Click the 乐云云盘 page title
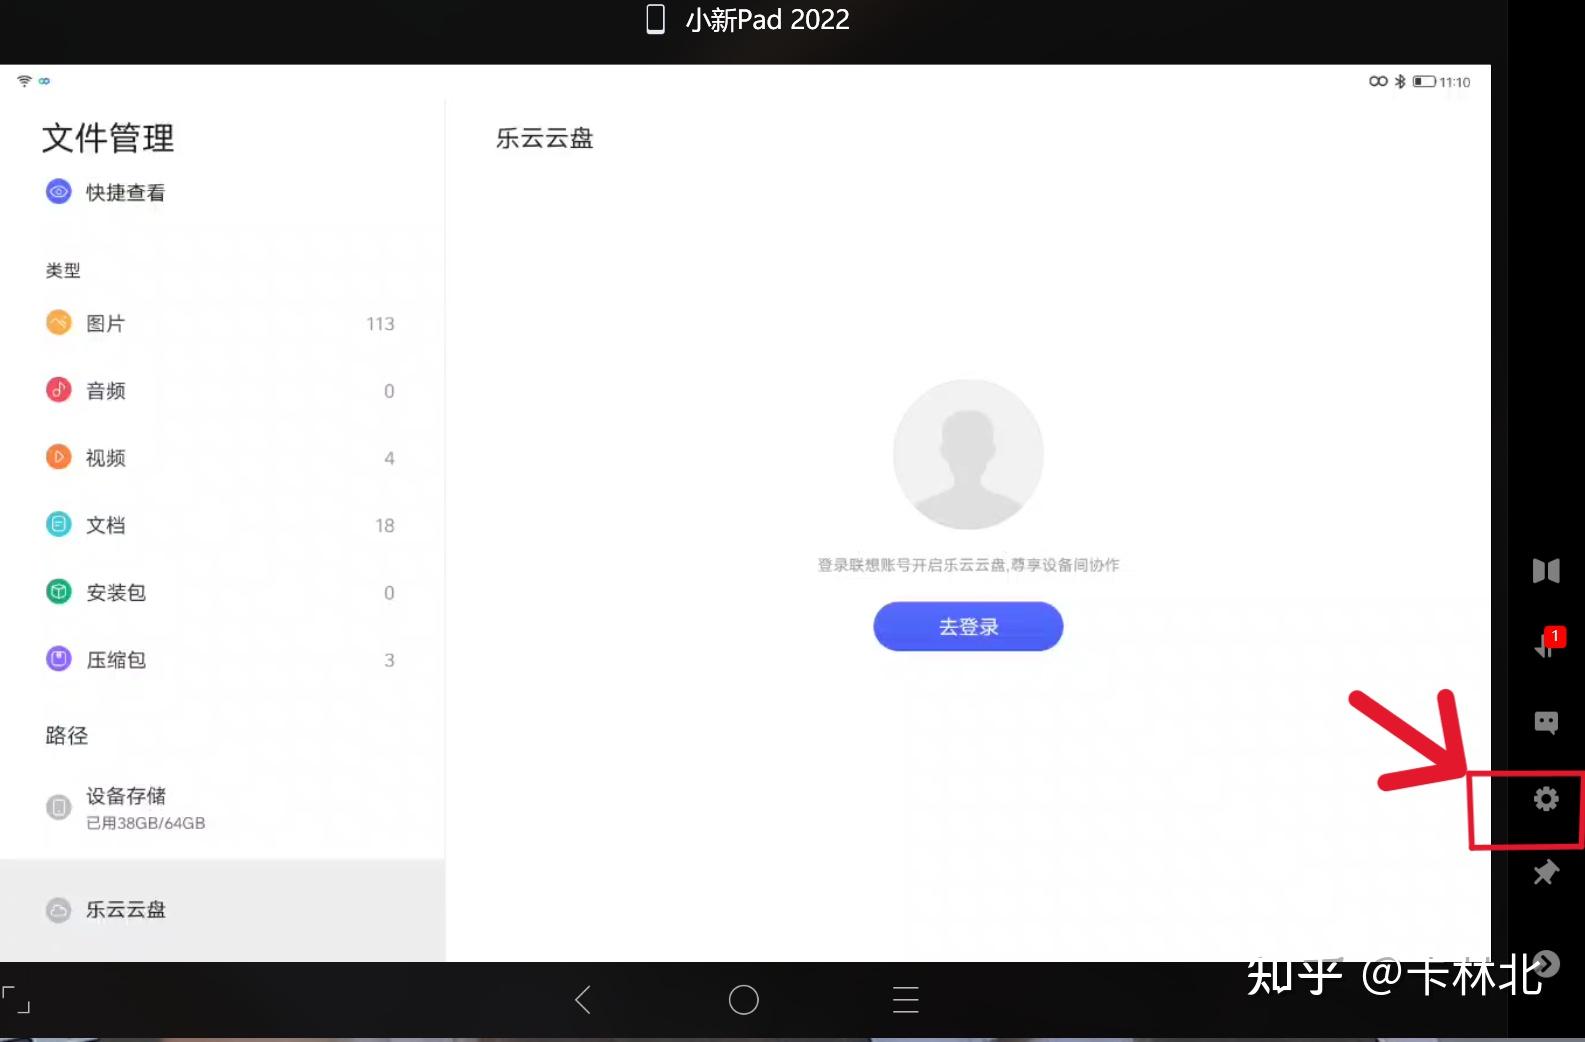Screen dimensions: 1585x1042 coord(545,138)
